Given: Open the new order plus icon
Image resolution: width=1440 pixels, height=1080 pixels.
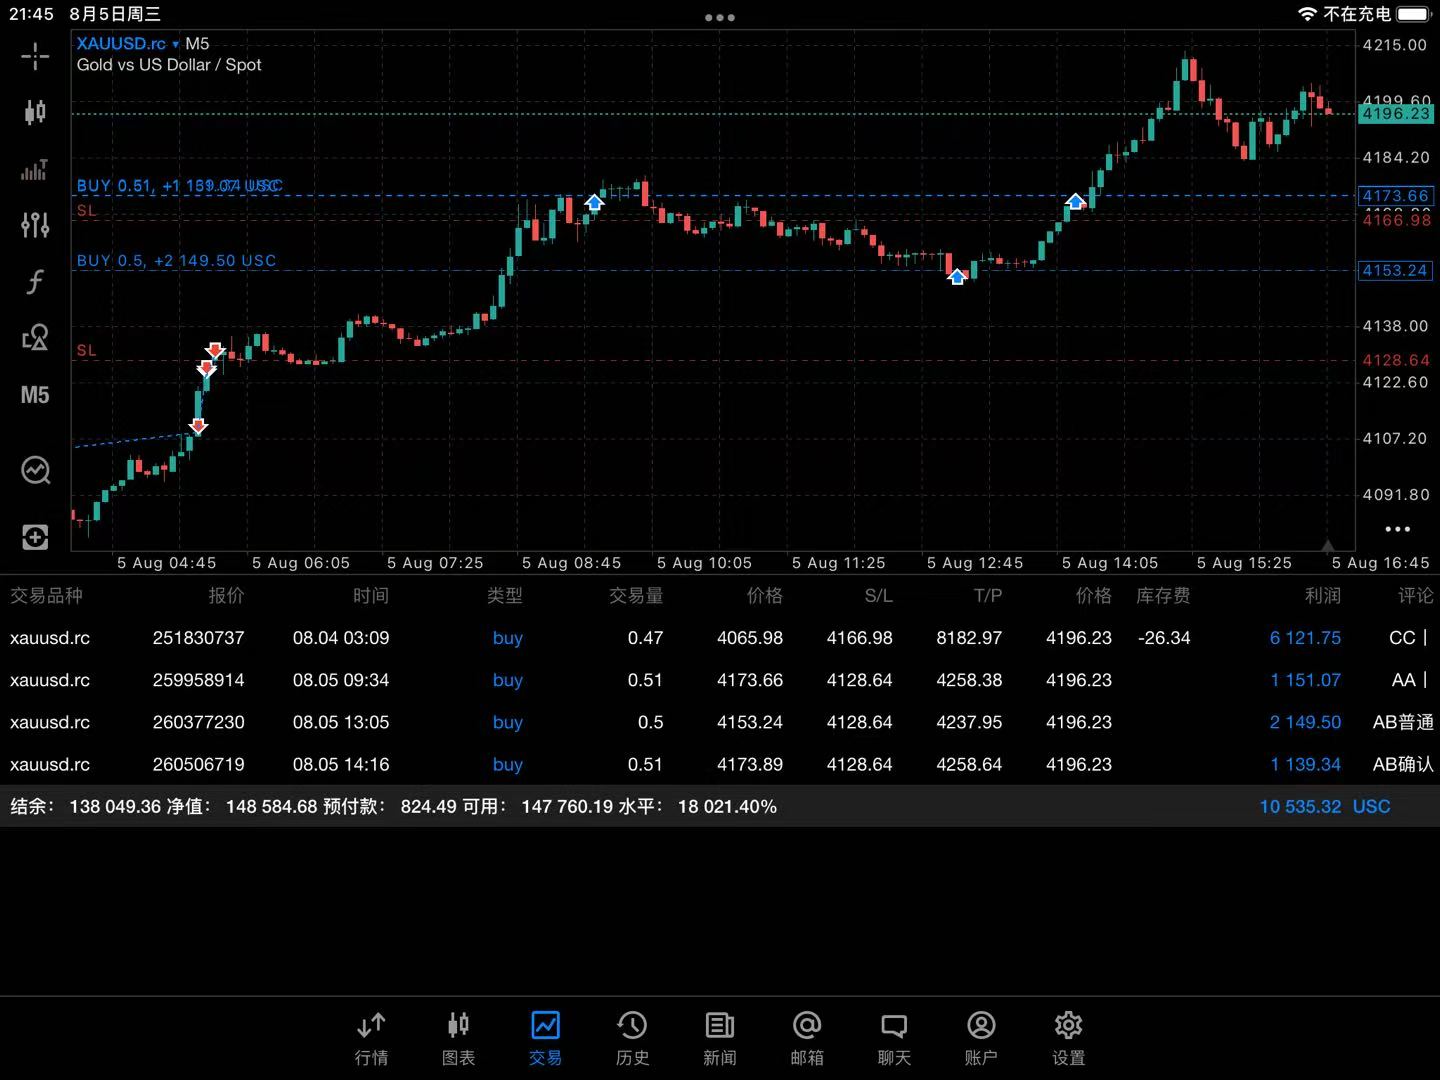Looking at the screenshot, I should (x=35, y=537).
